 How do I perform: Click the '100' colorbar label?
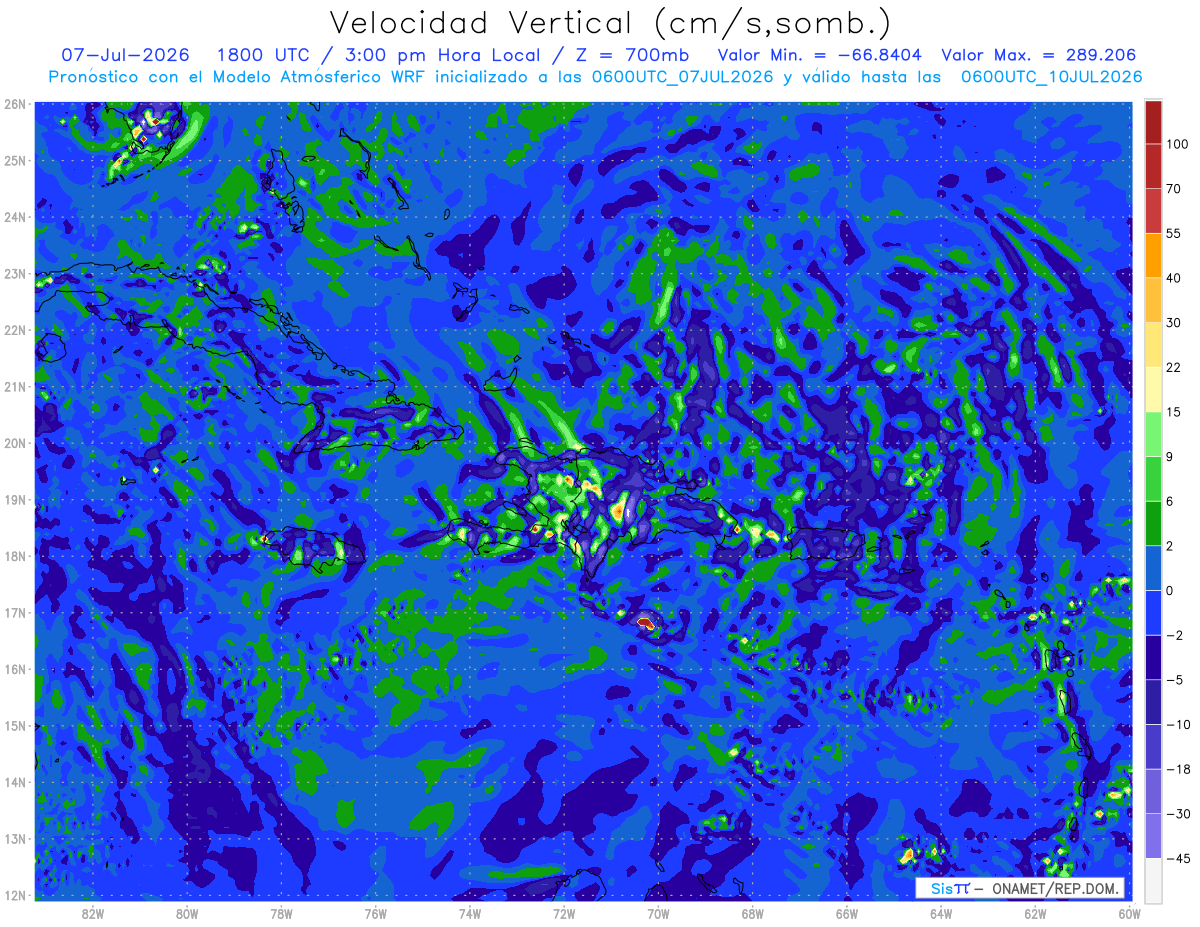1177,144
